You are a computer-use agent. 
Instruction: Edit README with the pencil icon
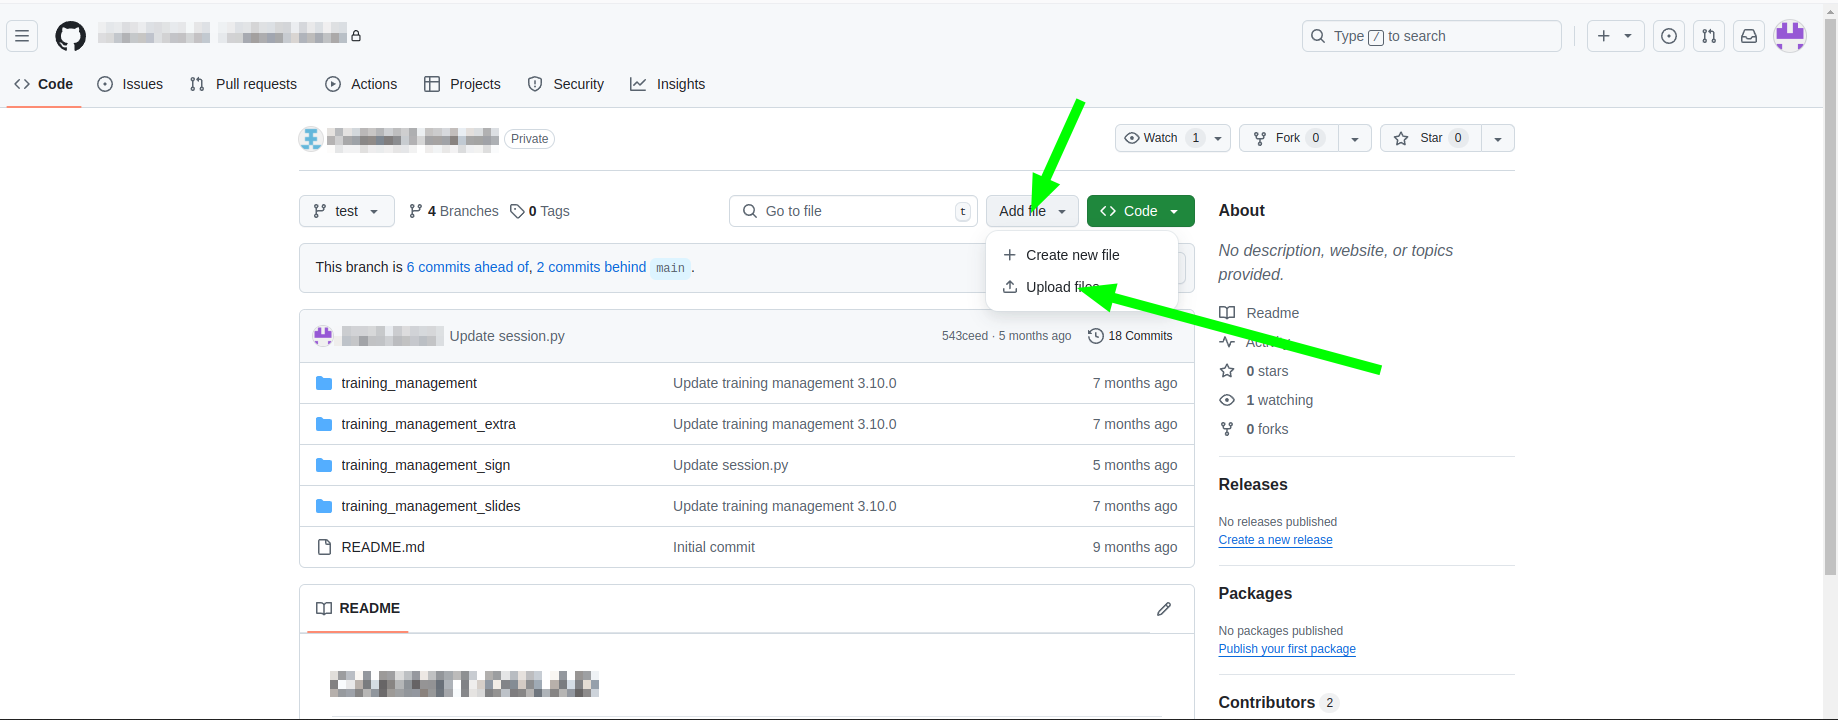click(x=1163, y=609)
